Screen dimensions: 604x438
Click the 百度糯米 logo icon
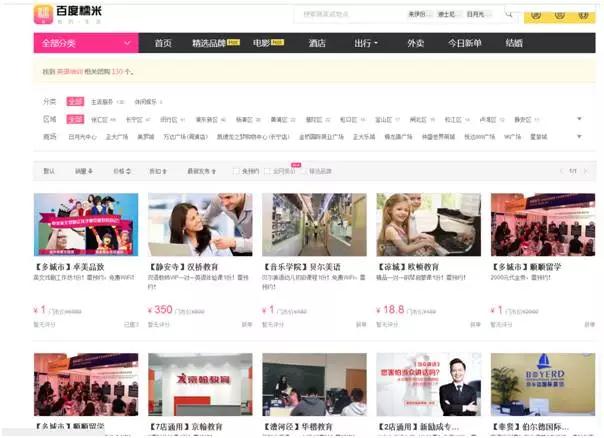coord(43,14)
